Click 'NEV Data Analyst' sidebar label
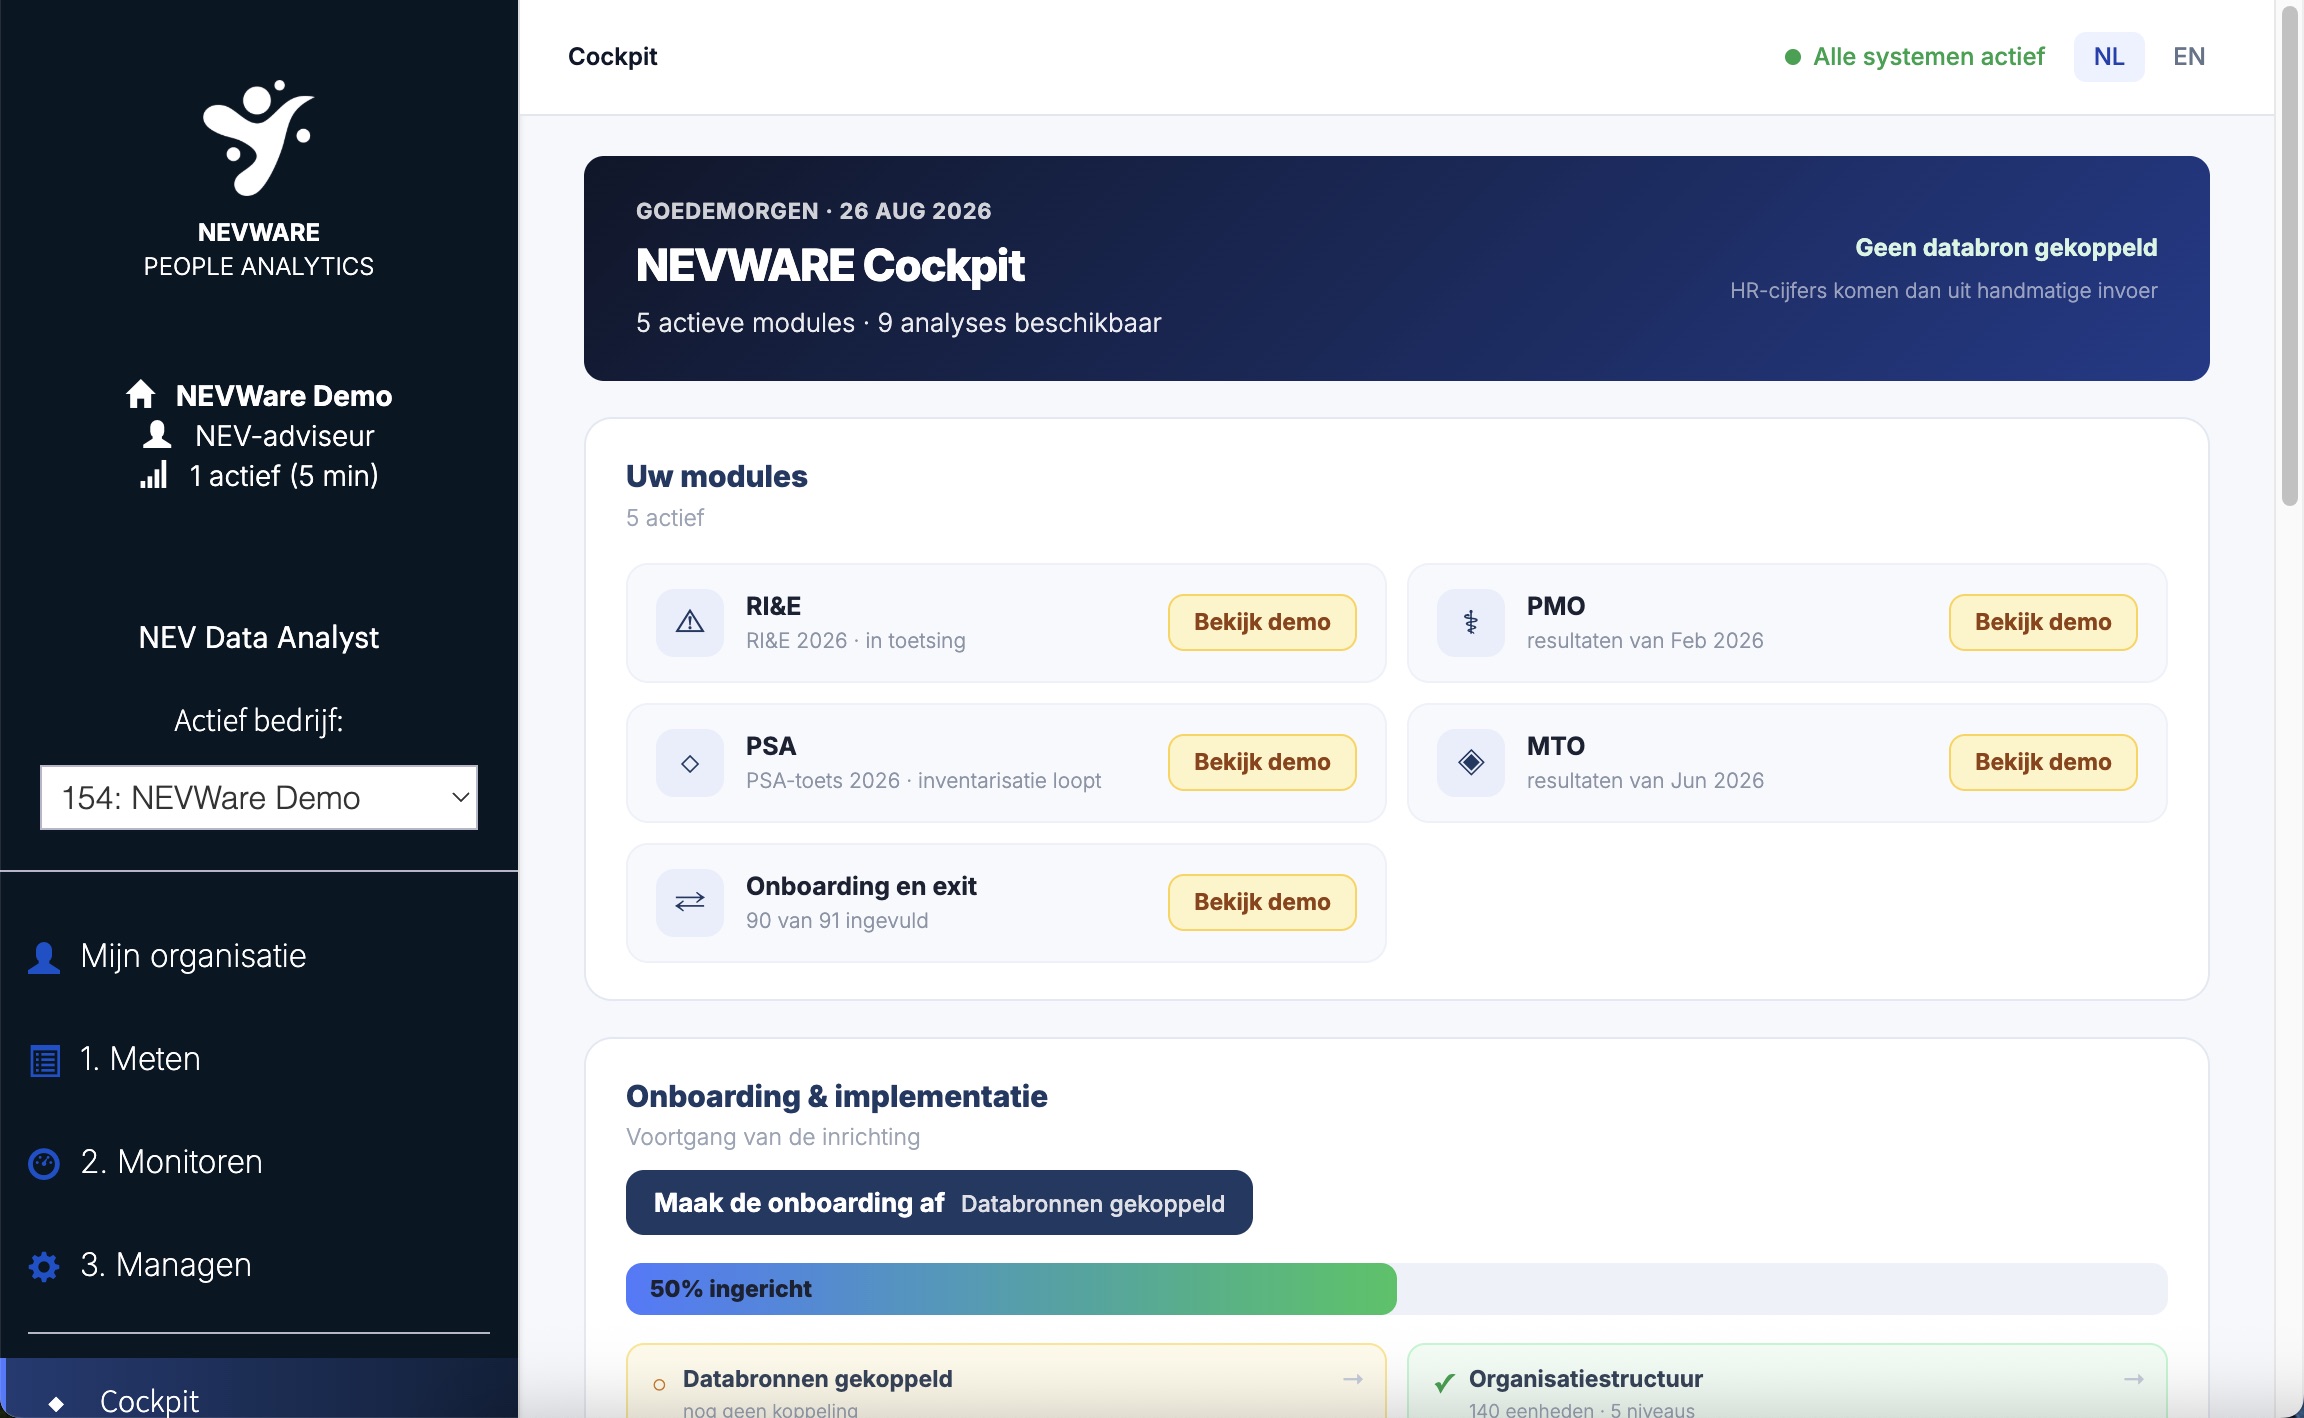The image size is (2304, 1418). [x=259, y=637]
